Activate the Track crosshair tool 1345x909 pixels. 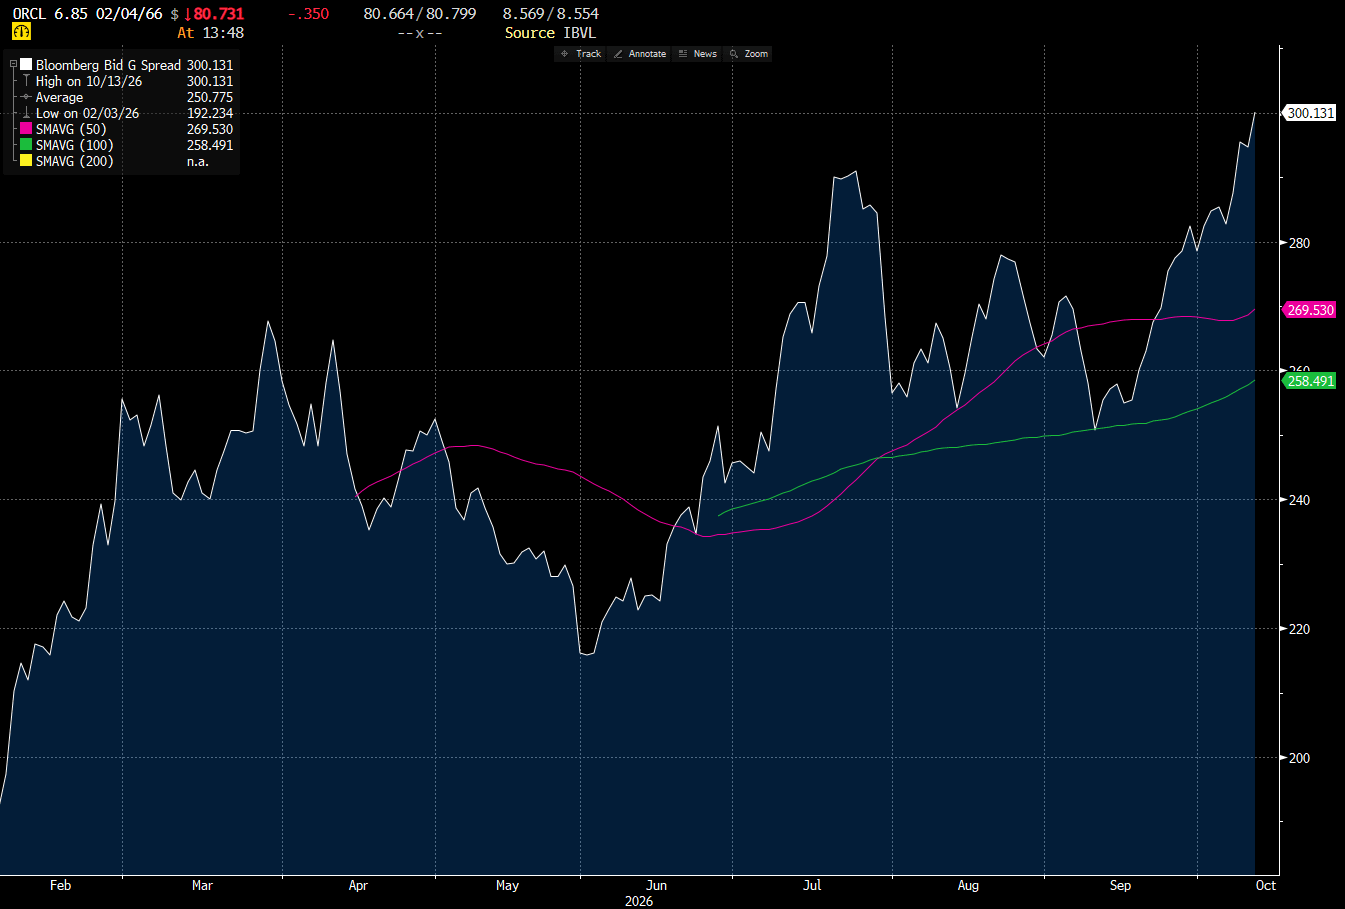click(581, 54)
